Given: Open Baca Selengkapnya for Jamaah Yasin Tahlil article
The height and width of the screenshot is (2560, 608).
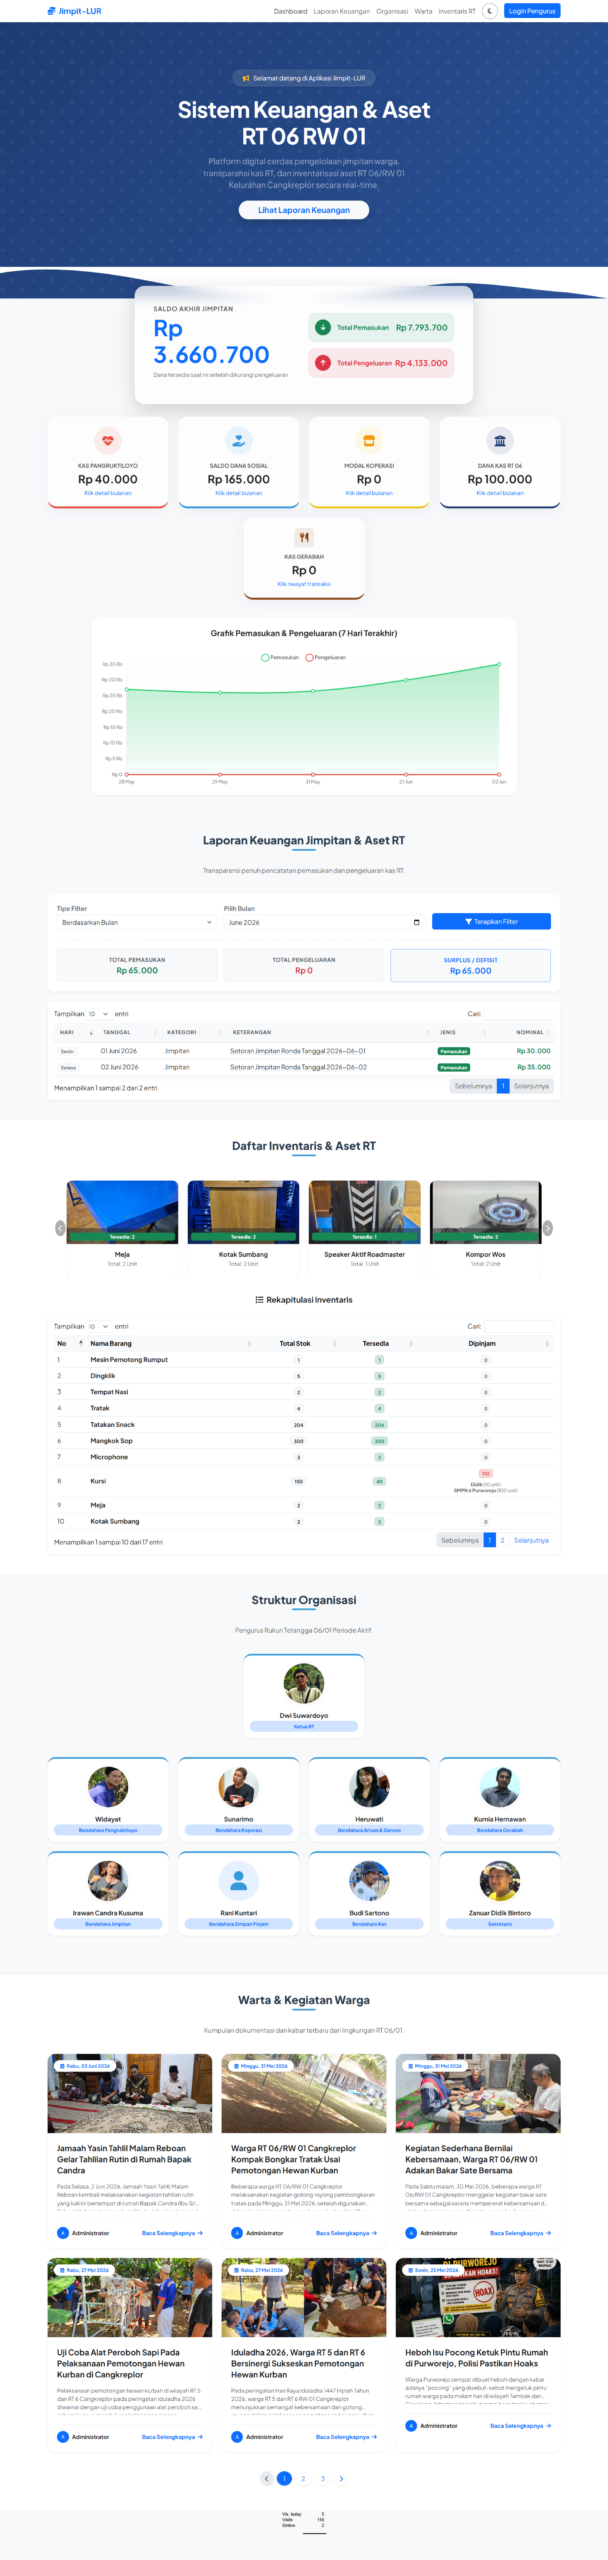Looking at the screenshot, I should (x=172, y=2233).
